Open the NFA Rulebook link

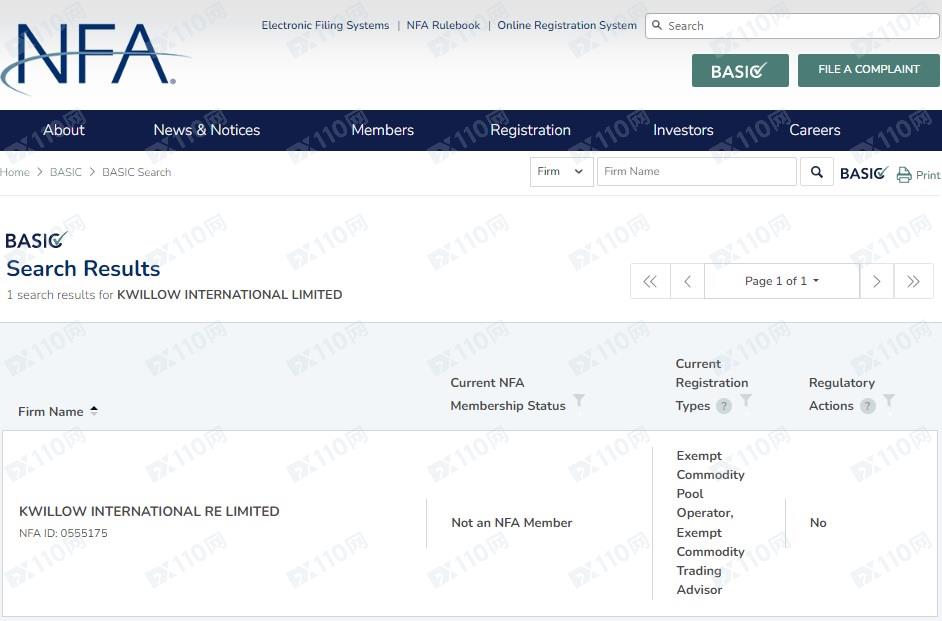point(443,26)
